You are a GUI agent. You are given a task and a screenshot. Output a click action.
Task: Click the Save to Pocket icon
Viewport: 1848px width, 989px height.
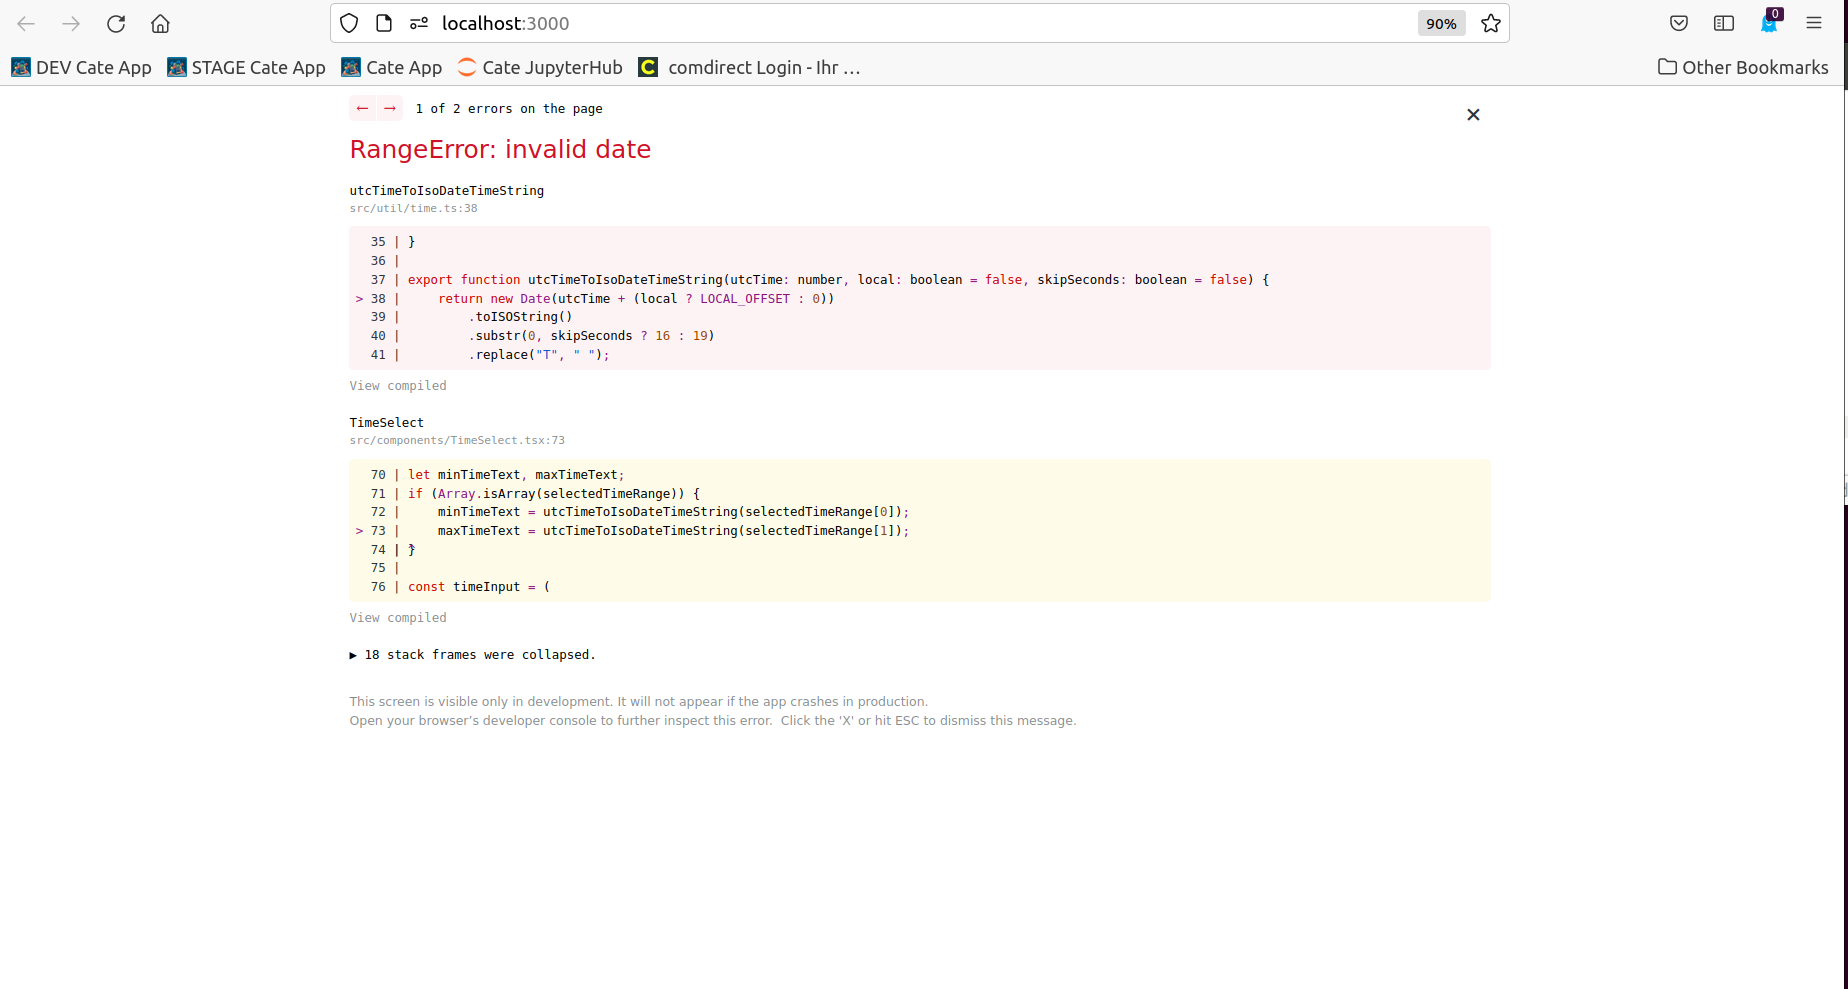tap(1678, 23)
